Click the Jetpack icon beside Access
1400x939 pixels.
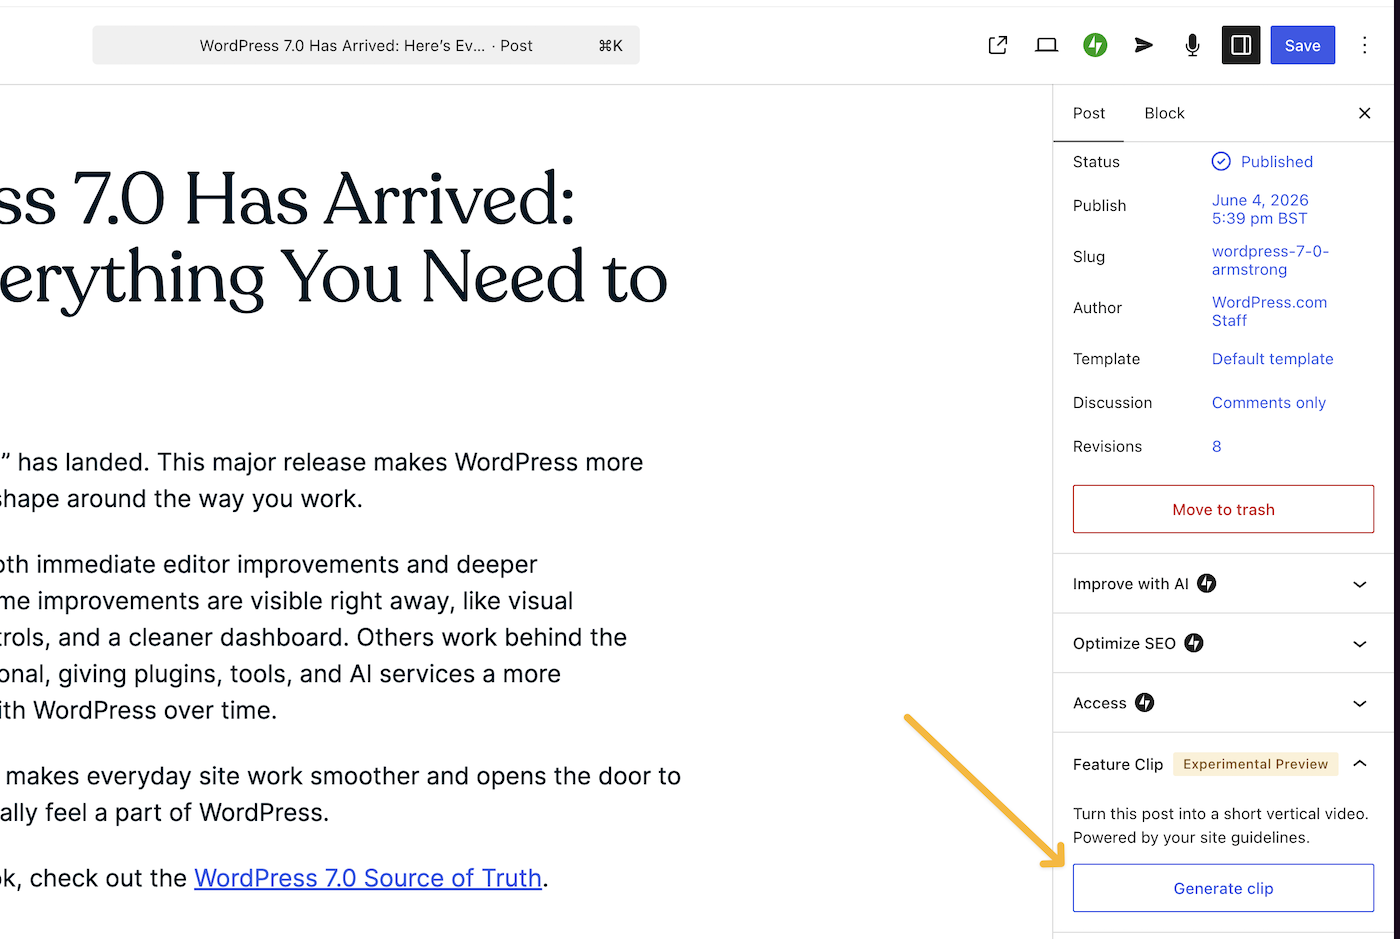[1145, 703]
